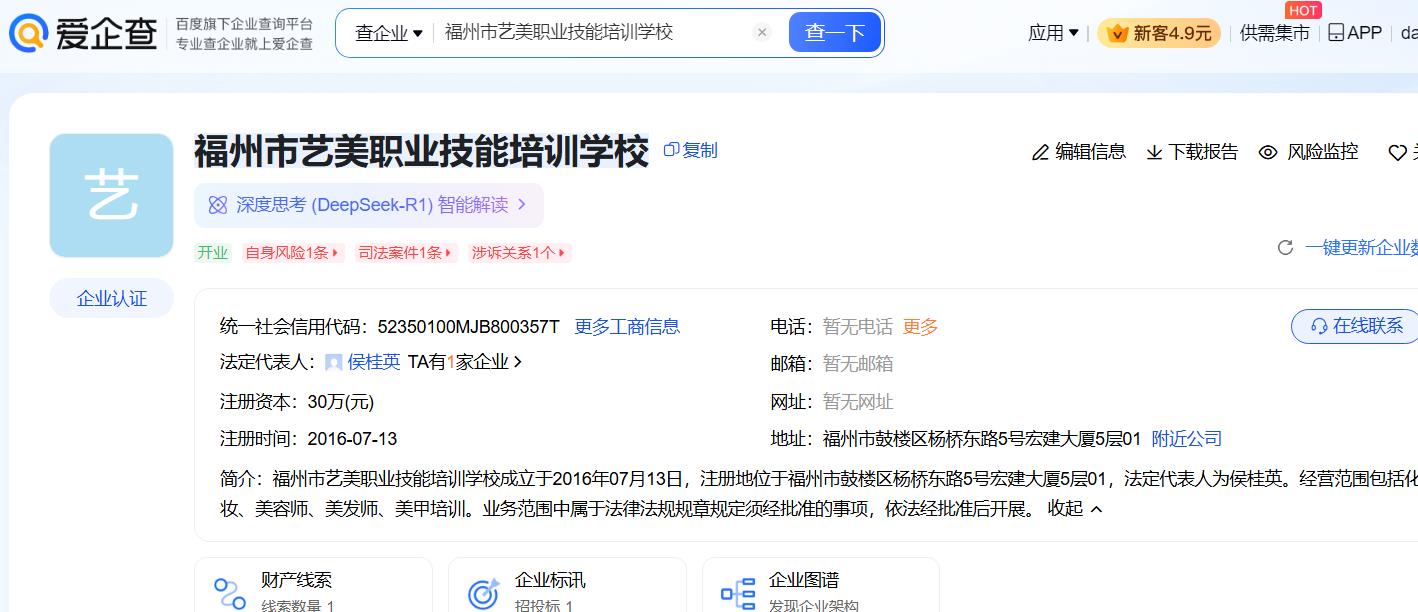Click into the company search input field
This screenshot has width=1418, height=612.
[x=590, y=33]
